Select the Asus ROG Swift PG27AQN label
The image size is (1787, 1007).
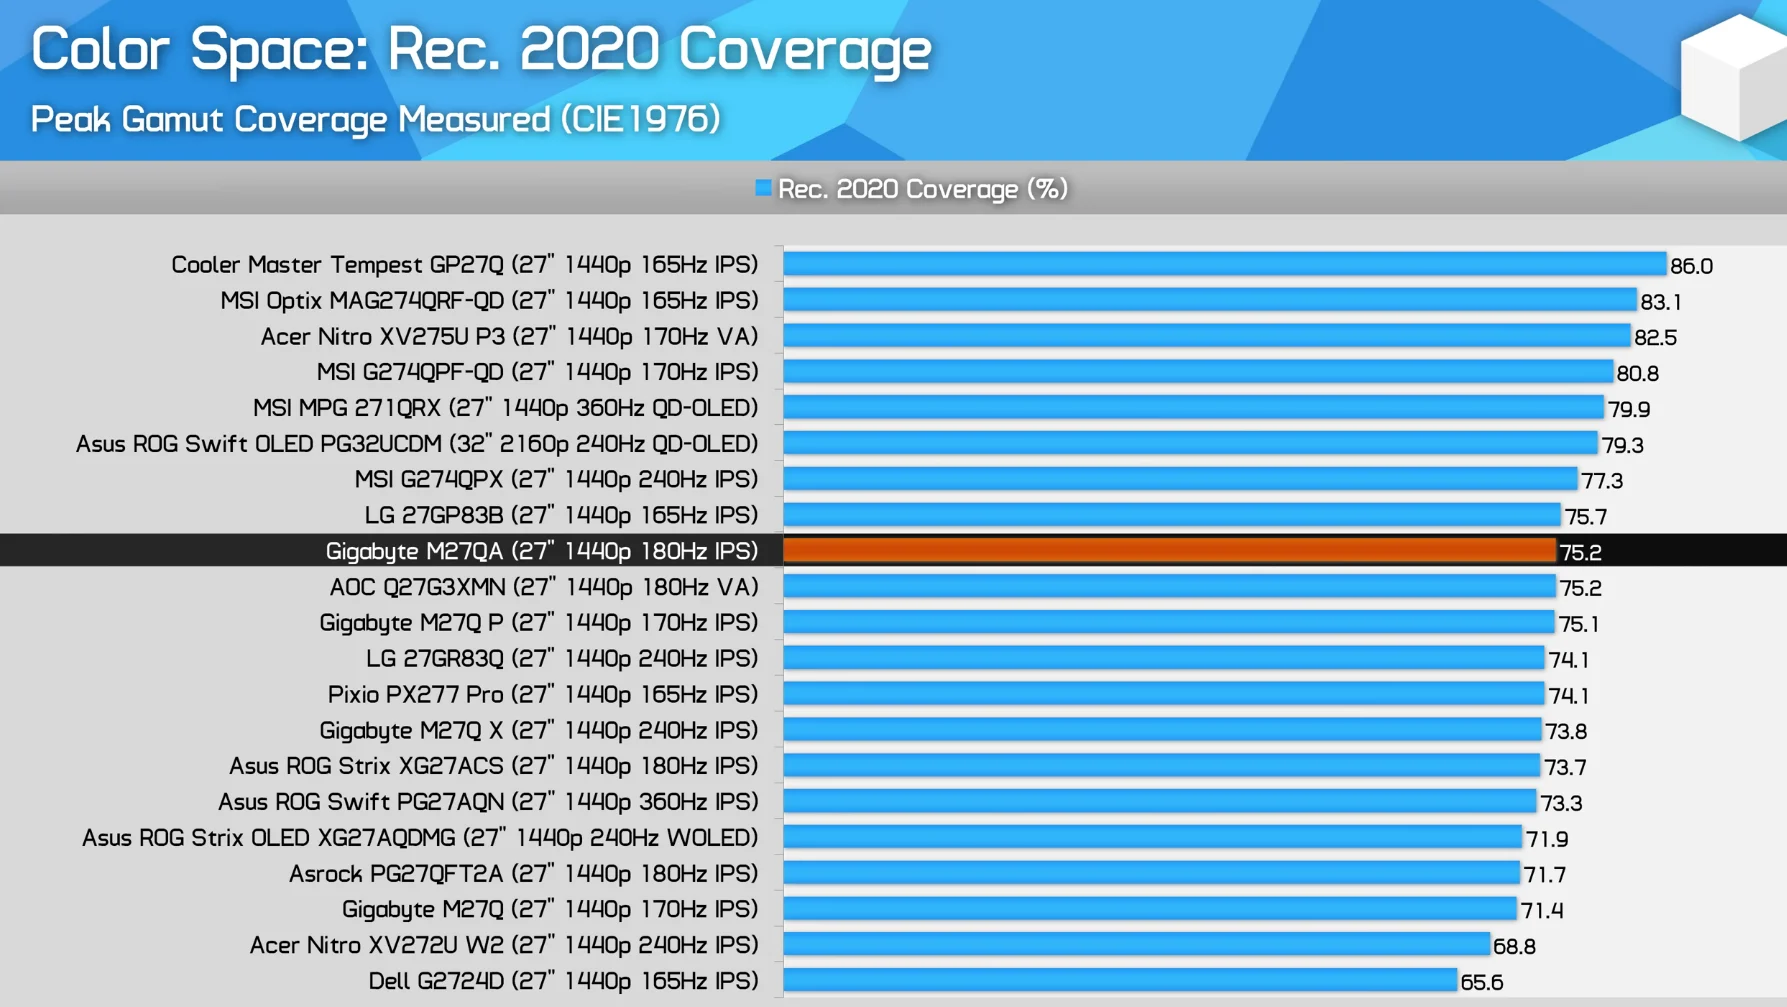(x=488, y=802)
